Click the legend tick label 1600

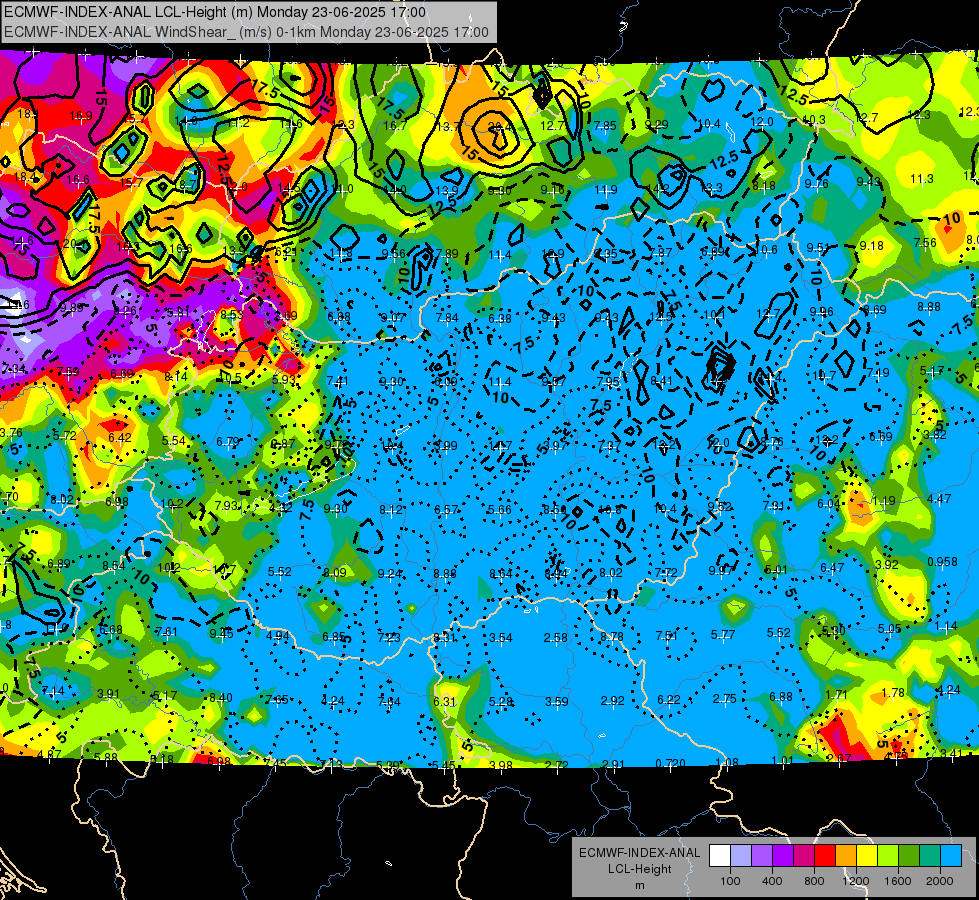point(898,881)
